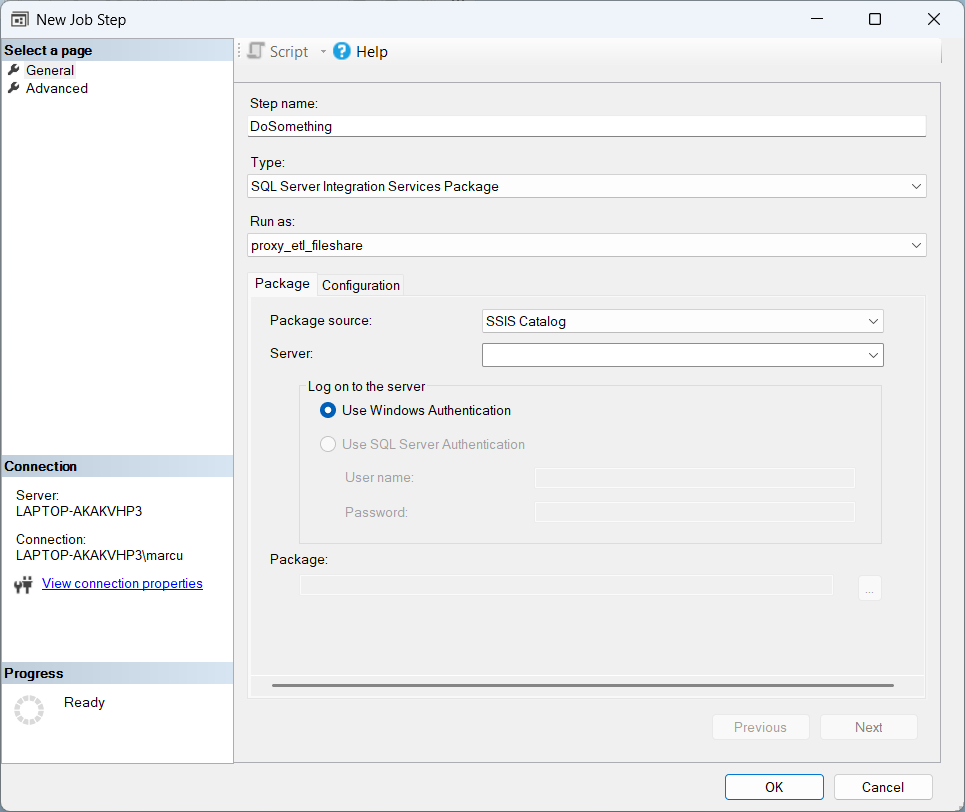
Task: Click the Script toolbar icon
Action: pyautogui.click(x=256, y=51)
